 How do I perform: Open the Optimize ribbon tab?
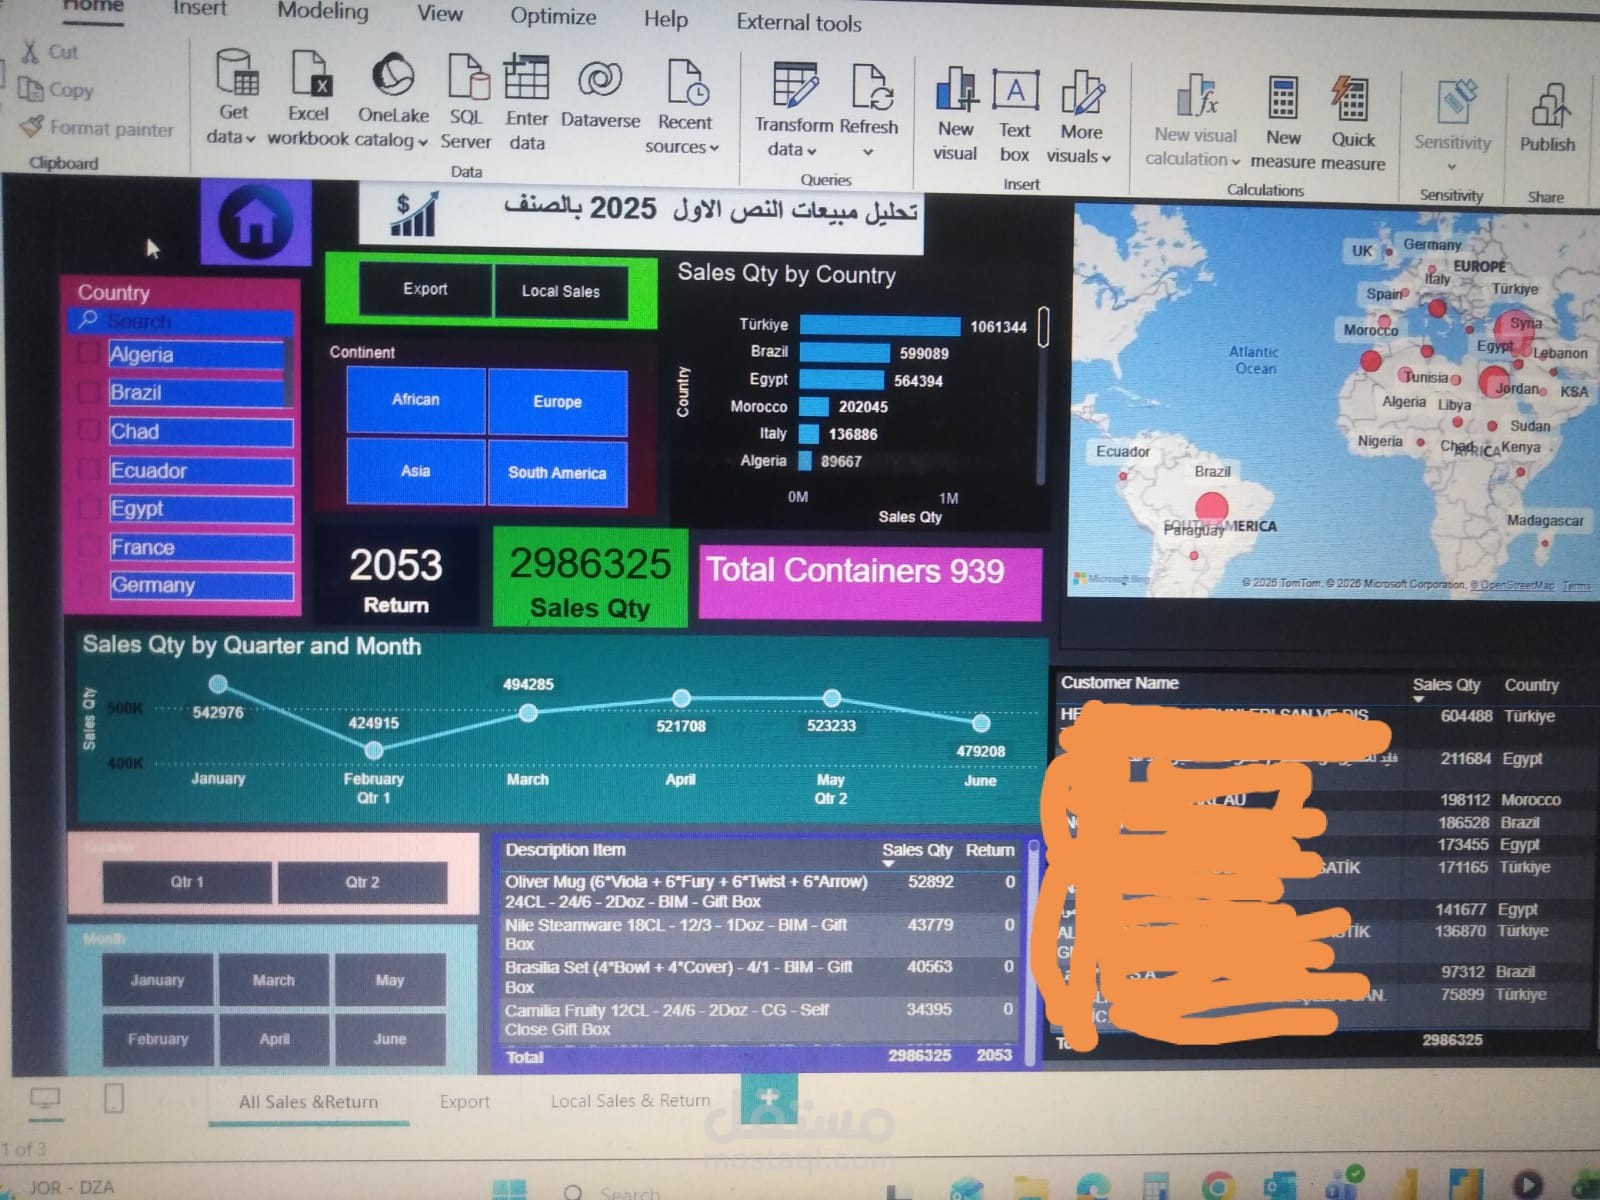pyautogui.click(x=553, y=16)
